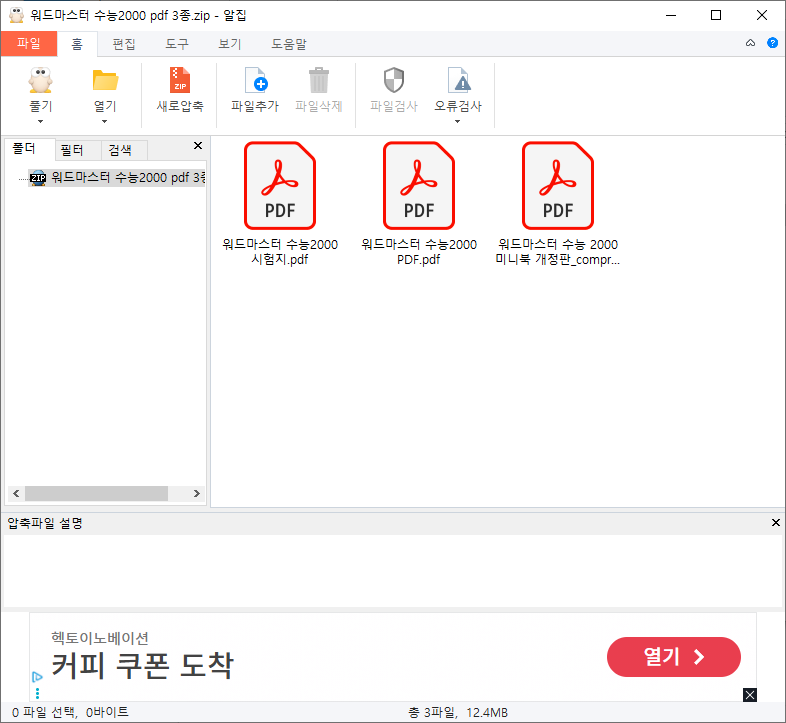The image size is (786, 723).
Task: Click the 파일삭제 trash icon
Action: point(319,80)
